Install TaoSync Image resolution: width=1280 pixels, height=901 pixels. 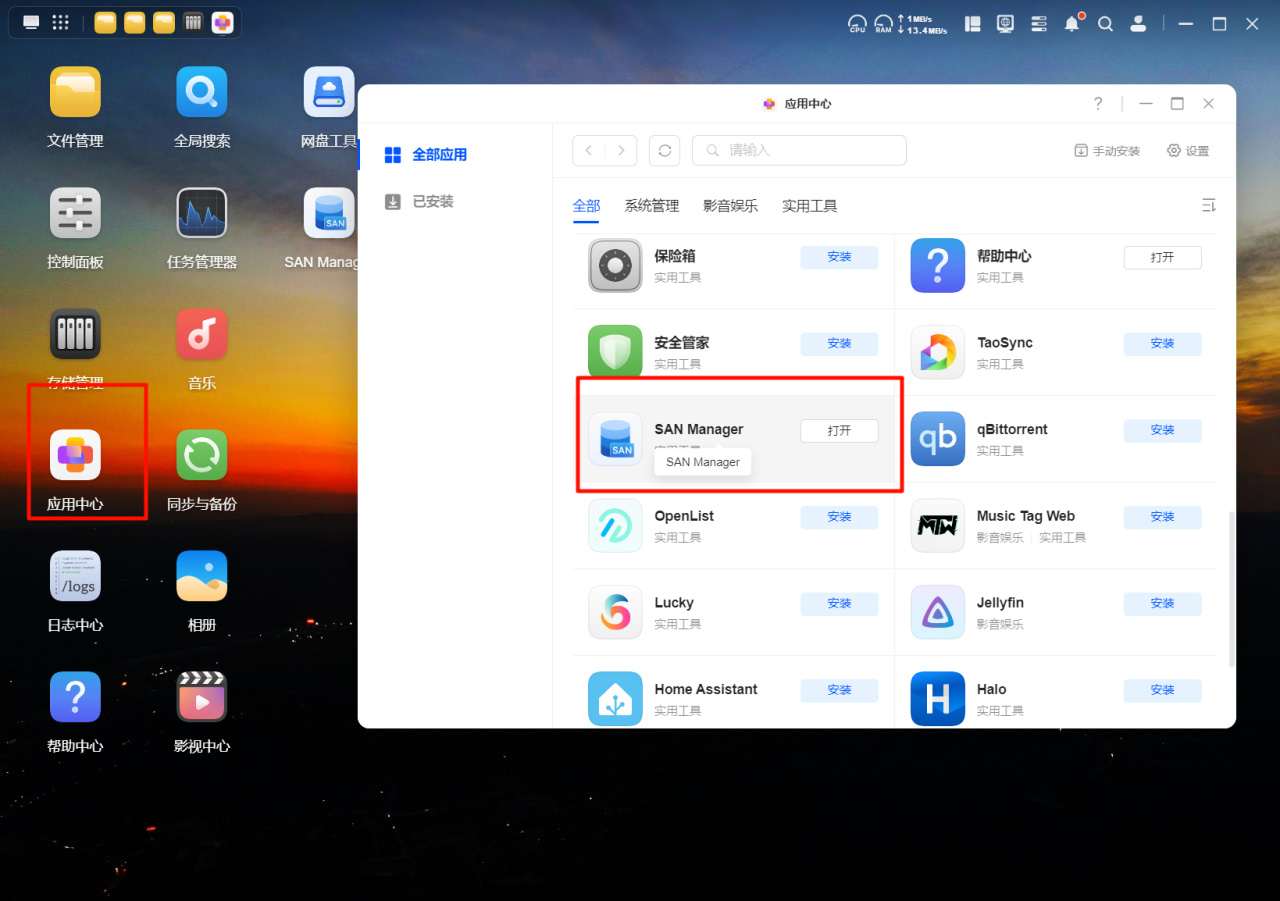[x=1162, y=344]
